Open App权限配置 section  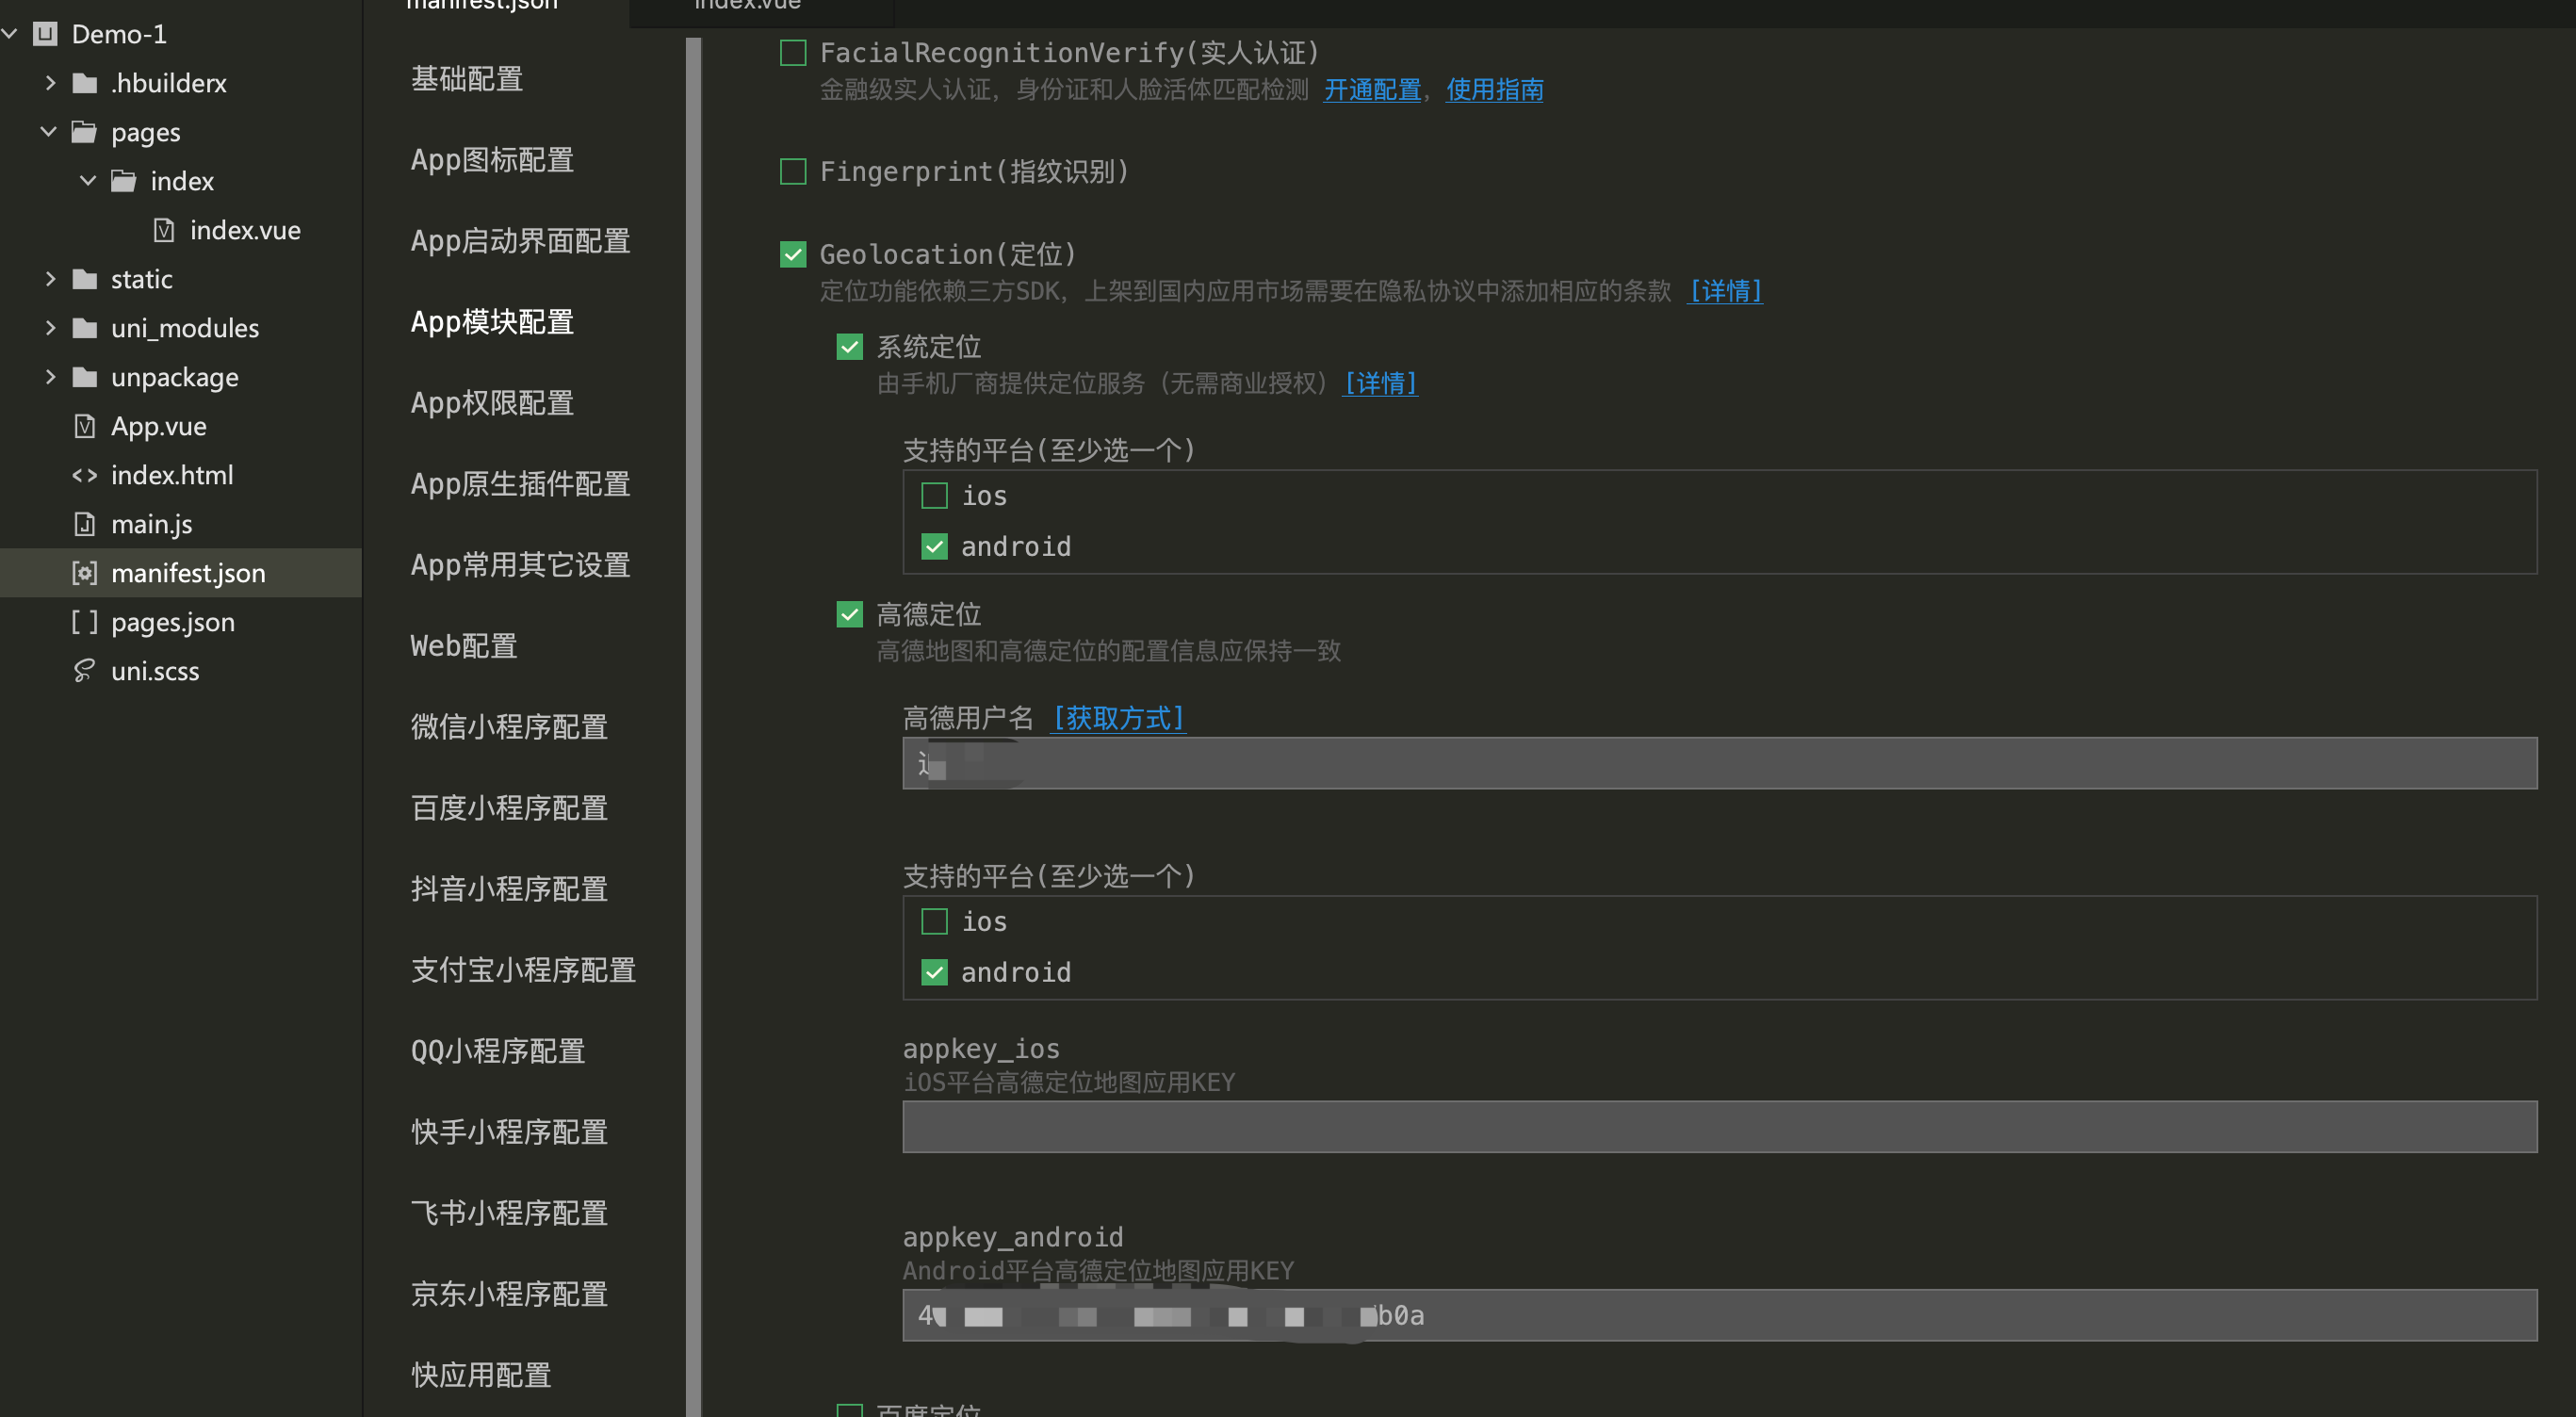[492, 403]
